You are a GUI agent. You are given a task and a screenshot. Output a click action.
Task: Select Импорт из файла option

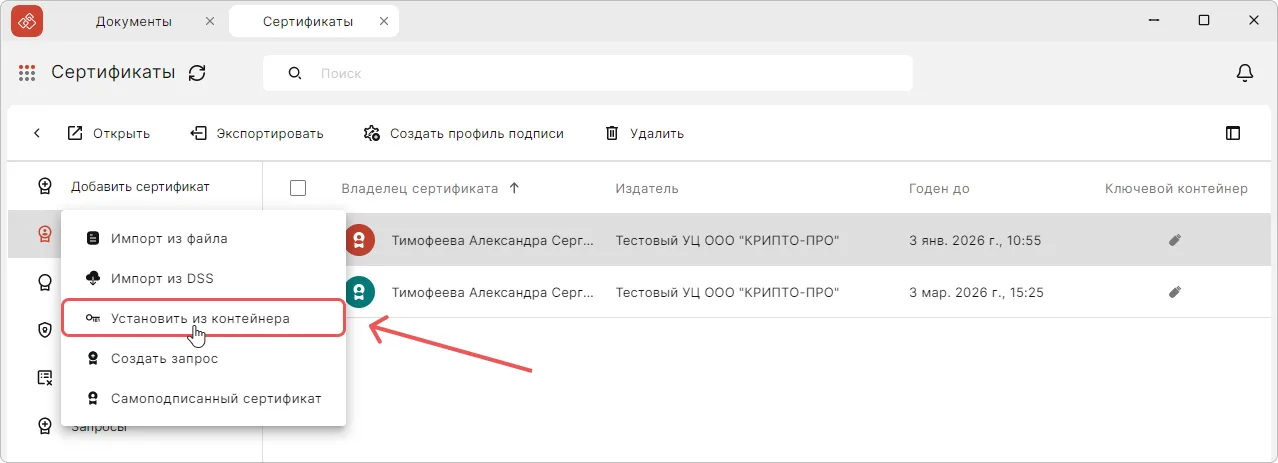tap(169, 238)
